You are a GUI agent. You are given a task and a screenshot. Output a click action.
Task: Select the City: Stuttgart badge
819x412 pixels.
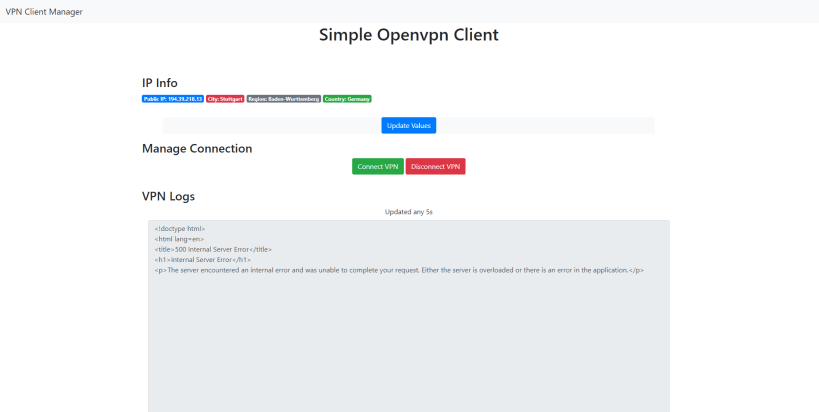[x=225, y=99]
